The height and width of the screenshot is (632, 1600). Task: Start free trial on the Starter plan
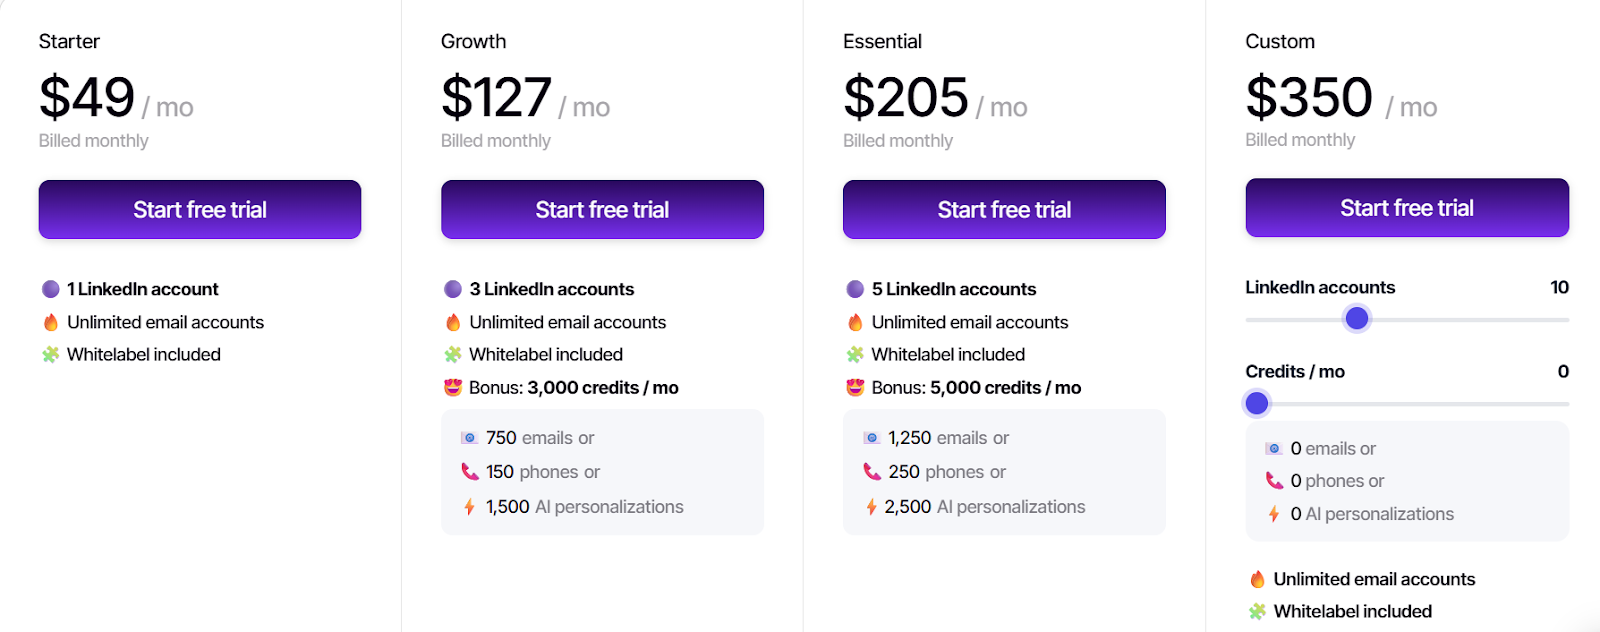pyautogui.click(x=199, y=209)
